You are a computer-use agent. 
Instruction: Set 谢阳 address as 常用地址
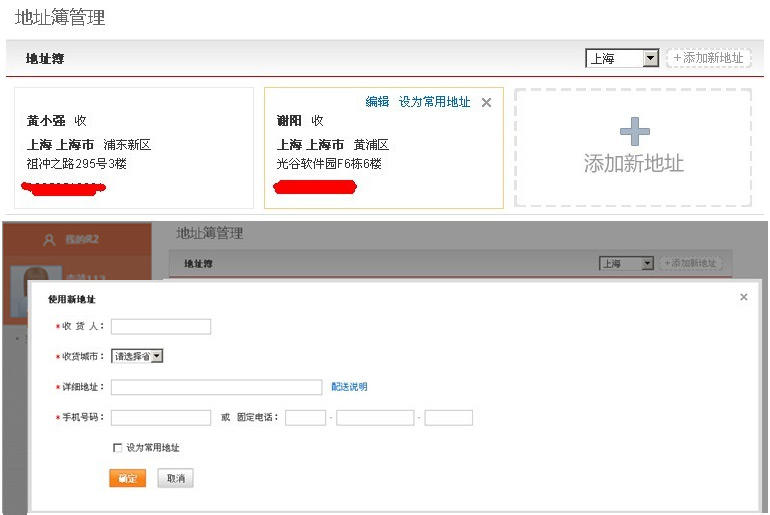coord(434,102)
